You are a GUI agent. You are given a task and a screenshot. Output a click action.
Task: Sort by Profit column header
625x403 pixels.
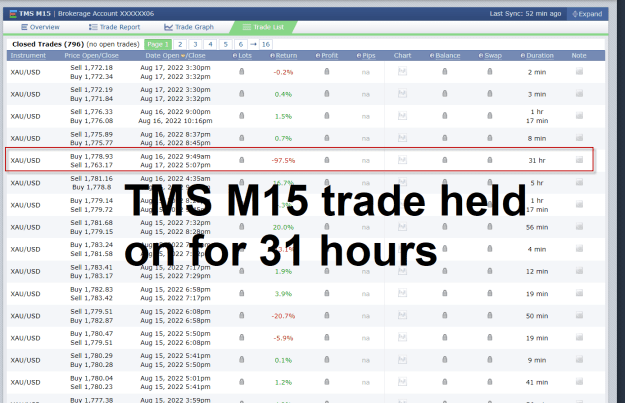327,56
